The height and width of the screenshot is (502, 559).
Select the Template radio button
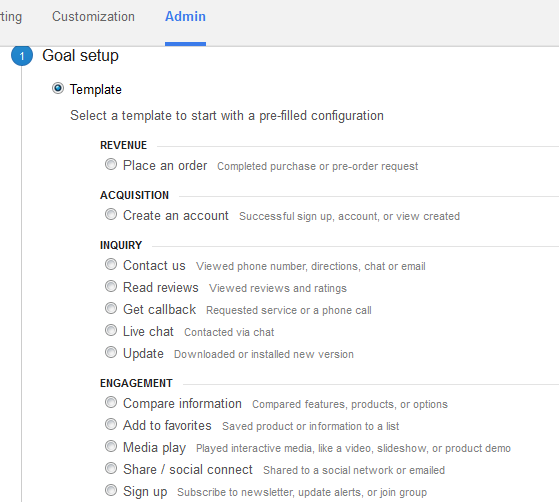58,88
